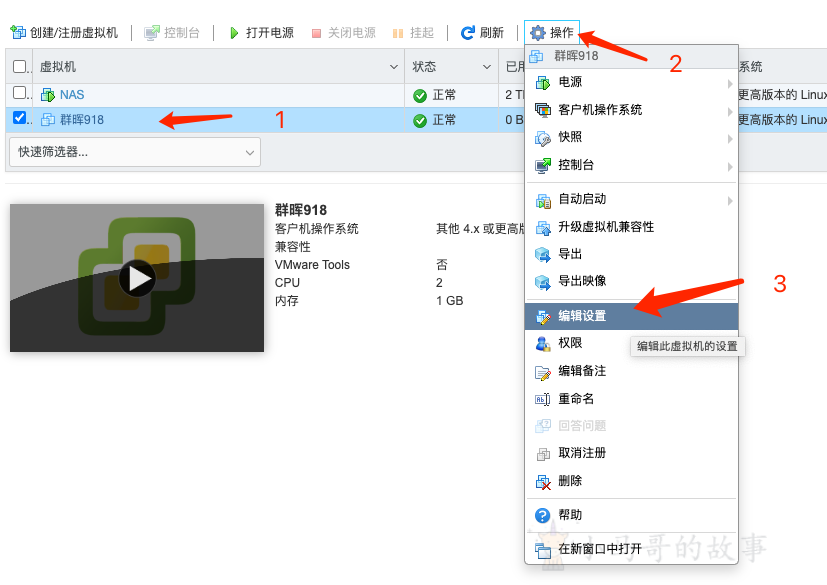Click the VMware Tools label
This screenshot has height=585, width=827.
312,265
